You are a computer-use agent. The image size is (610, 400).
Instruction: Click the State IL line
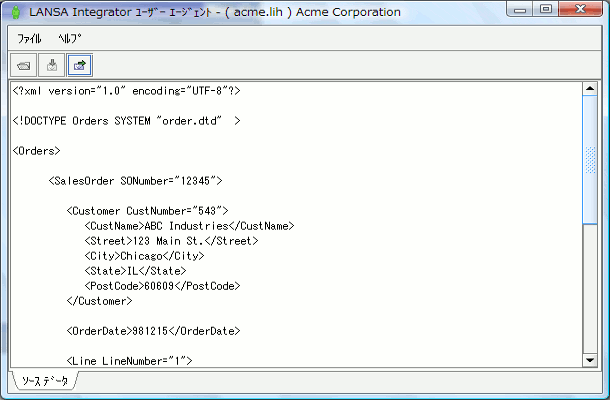point(135,271)
